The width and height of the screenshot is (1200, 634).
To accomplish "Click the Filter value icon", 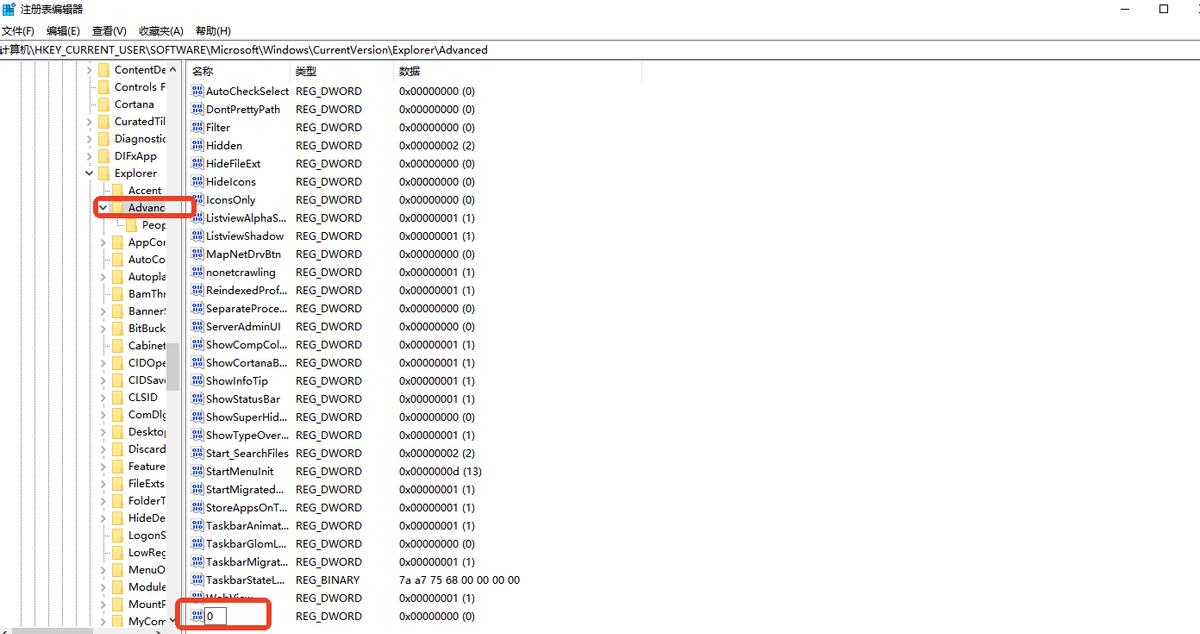I will point(197,127).
